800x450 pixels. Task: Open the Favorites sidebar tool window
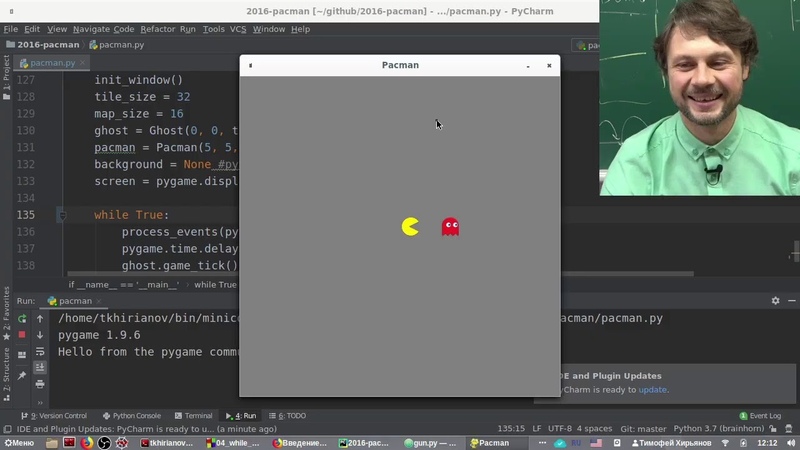point(6,312)
